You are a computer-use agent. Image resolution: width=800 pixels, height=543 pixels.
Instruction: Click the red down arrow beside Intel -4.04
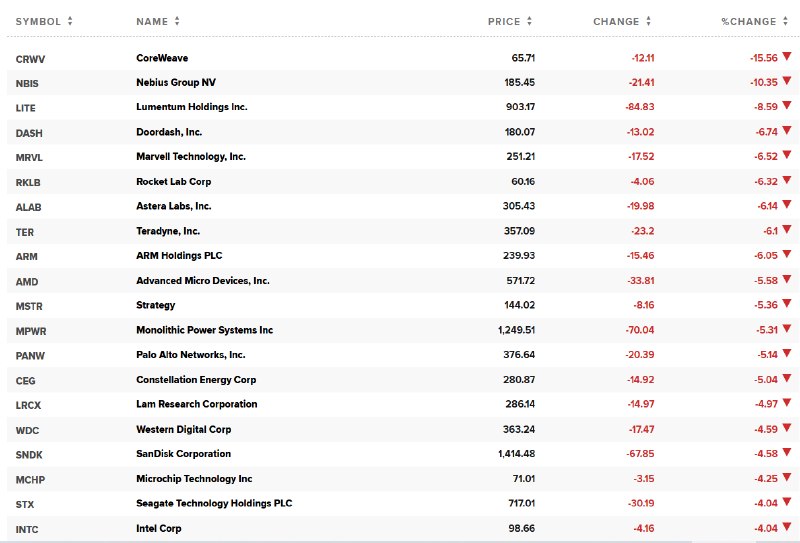tap(786, 526)
